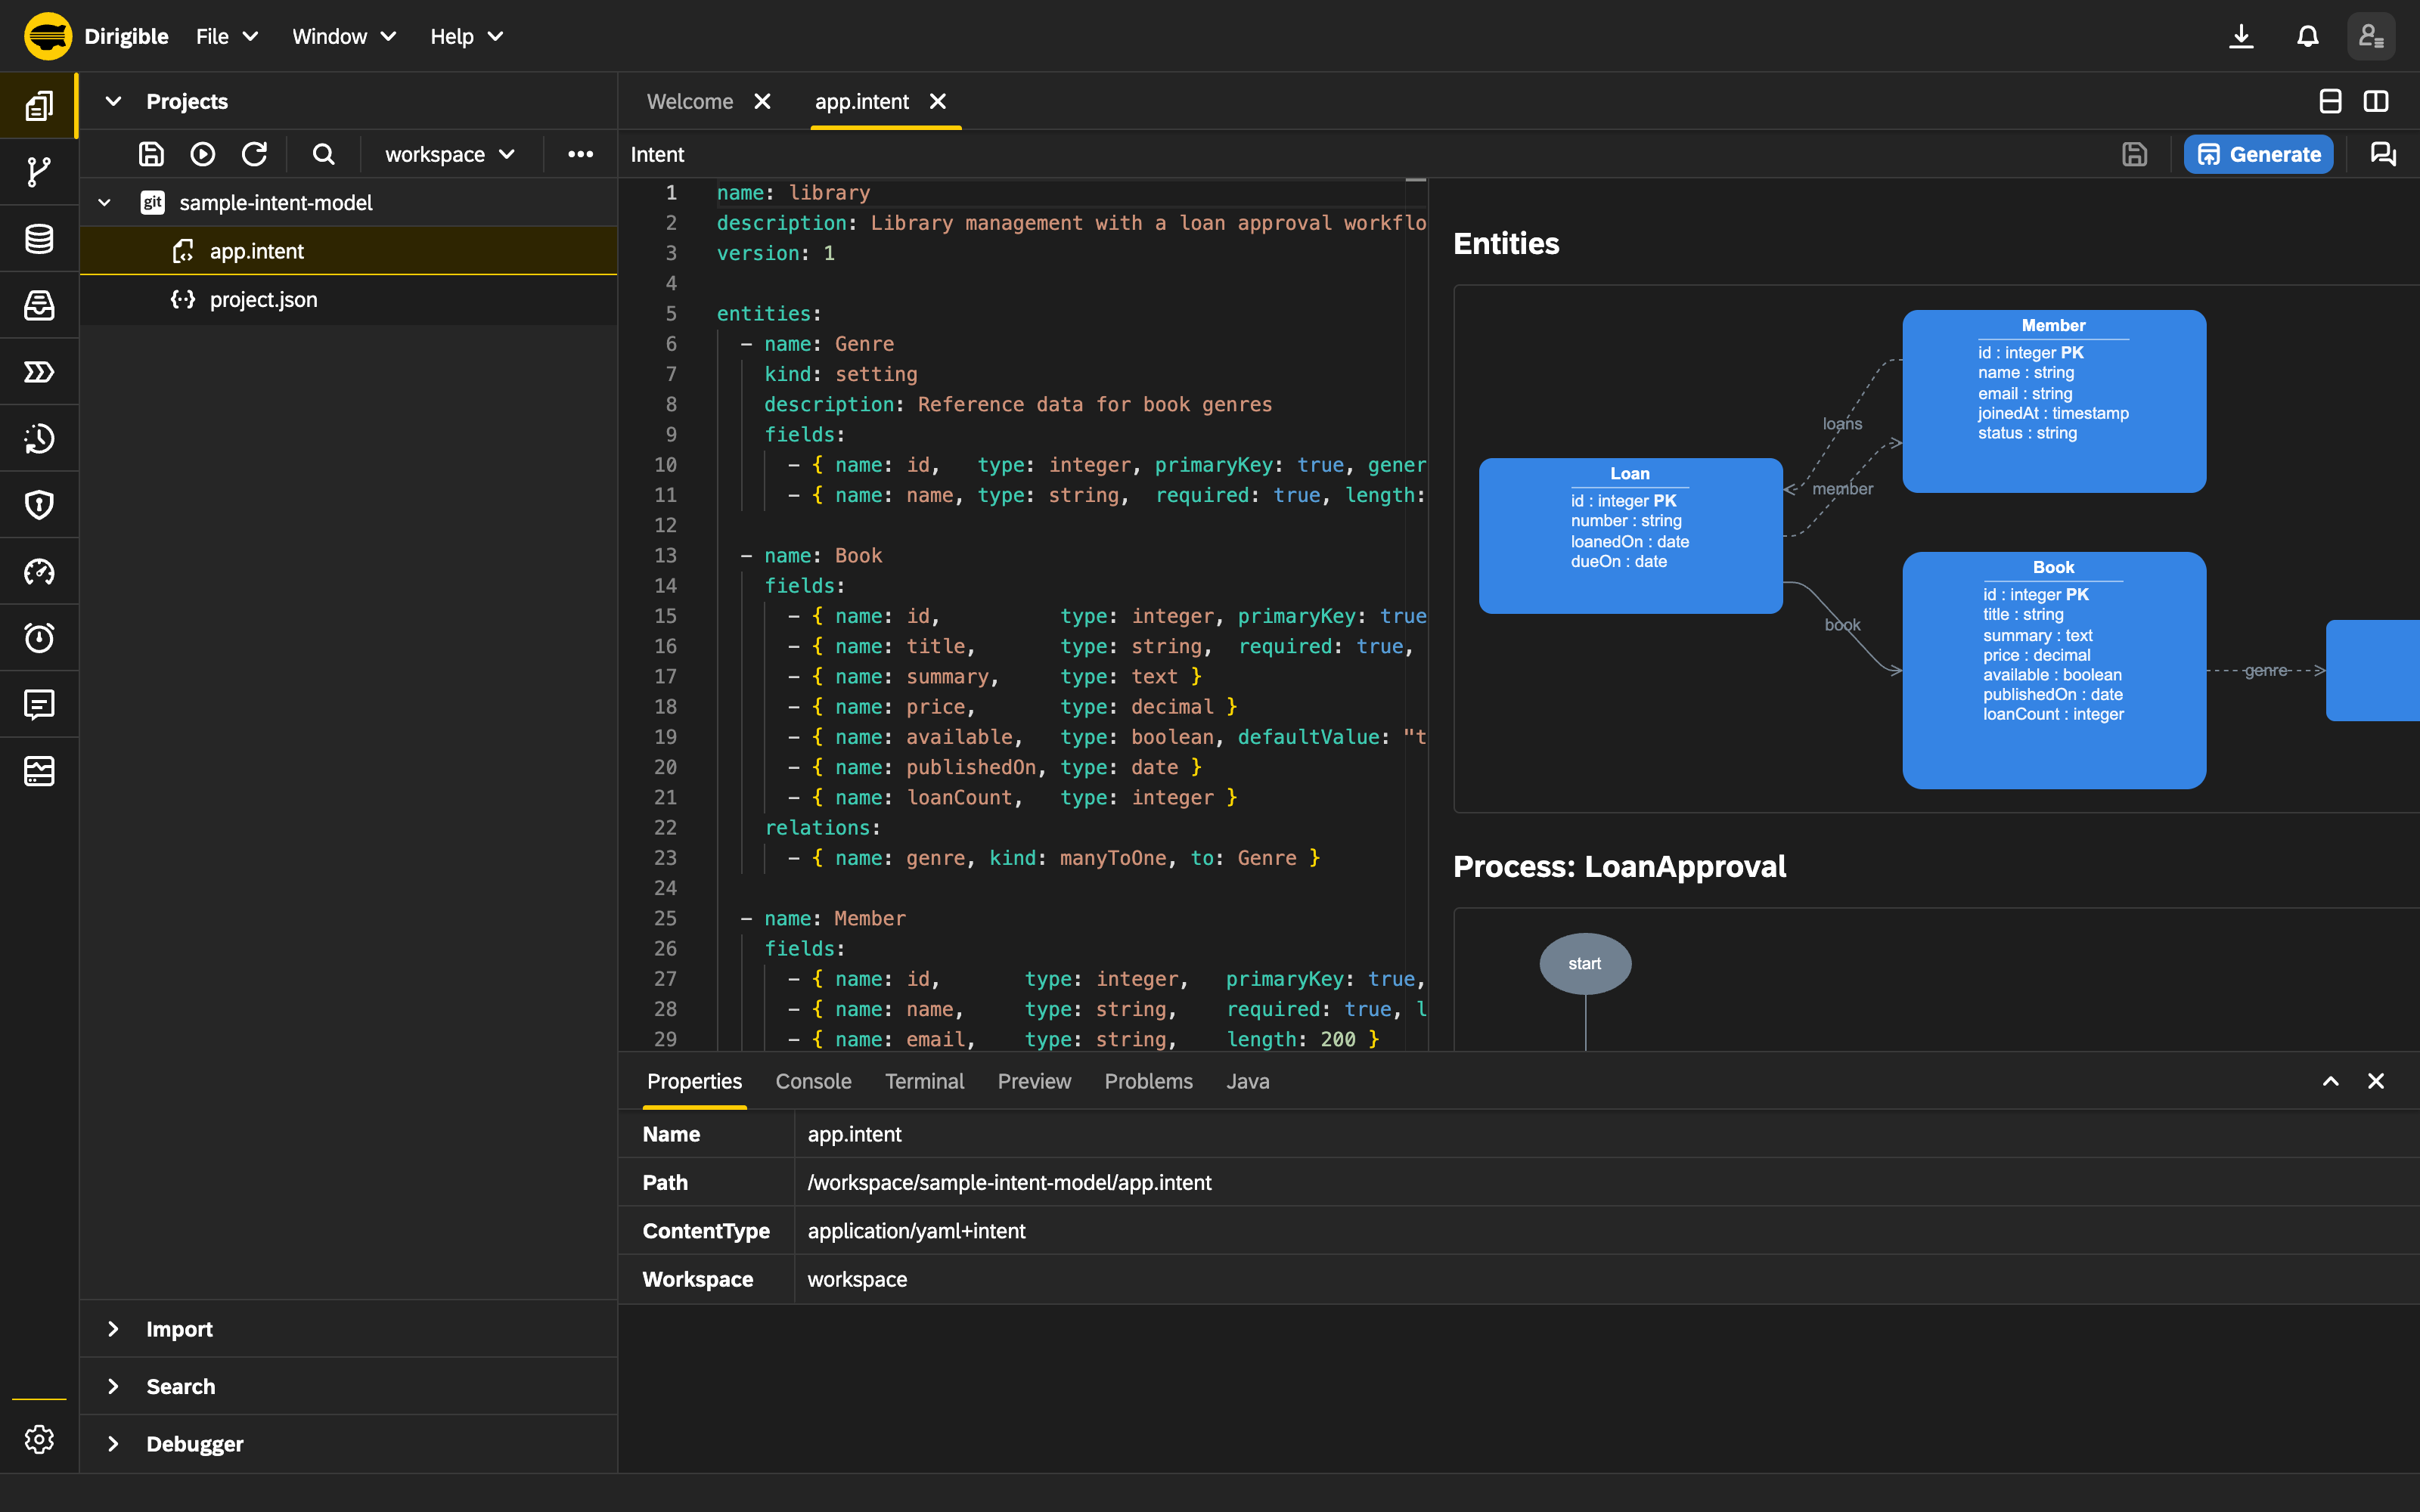Click the Generate button
The width and height of the screenshot is (2420, 1512).
pos(2258,154)
